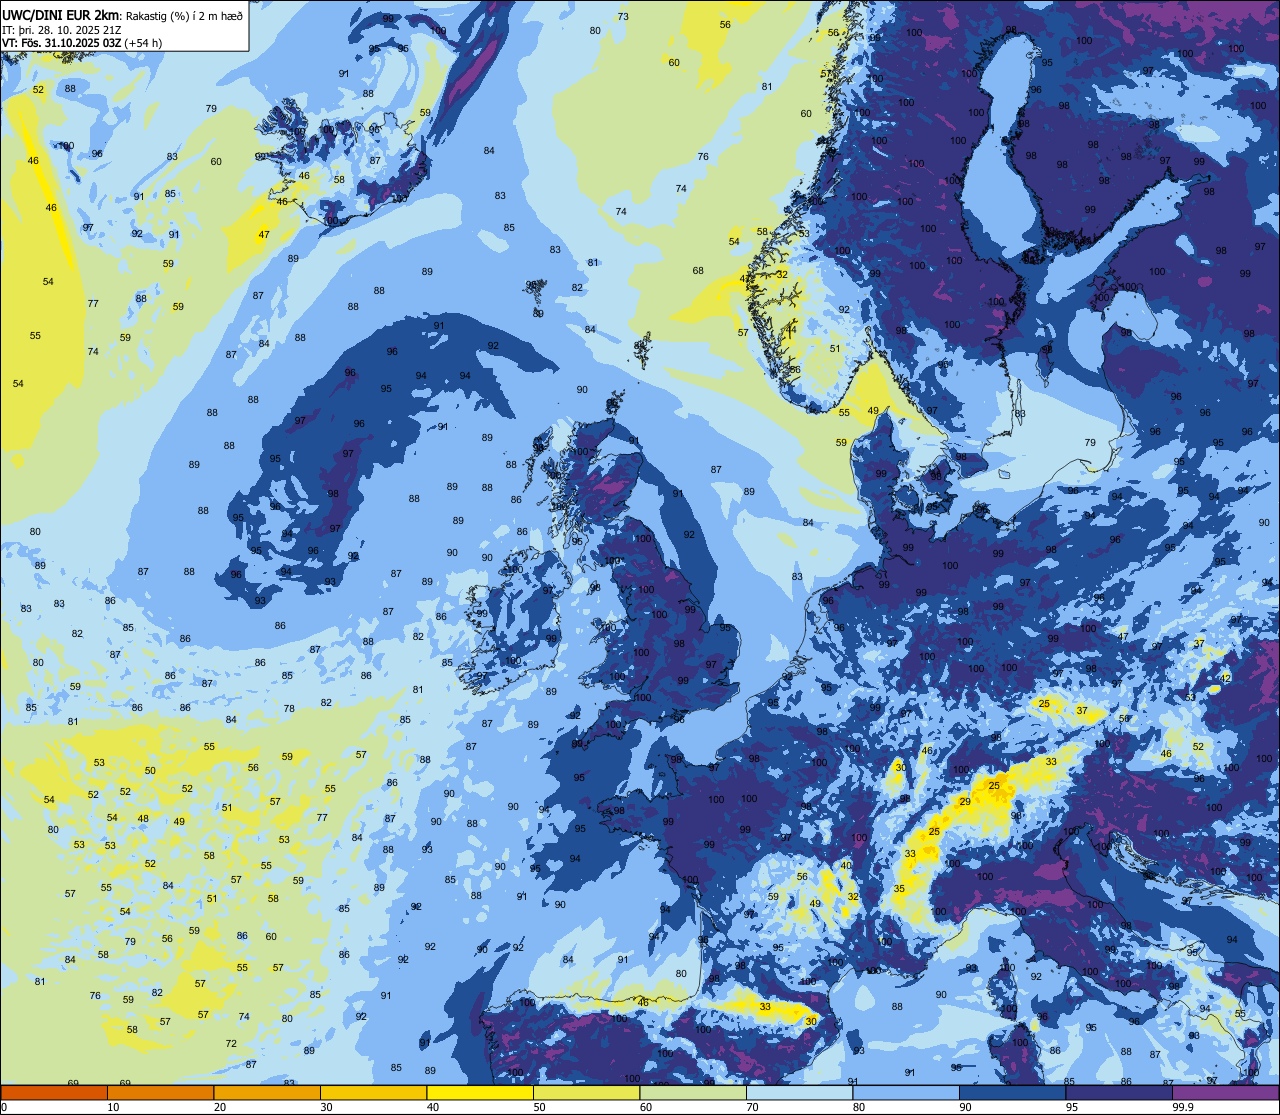The height and width of the screenshot is (1115, 1280).
Task: Click the 60–70% pale green legend swatch
Action: click(693, 1092)
